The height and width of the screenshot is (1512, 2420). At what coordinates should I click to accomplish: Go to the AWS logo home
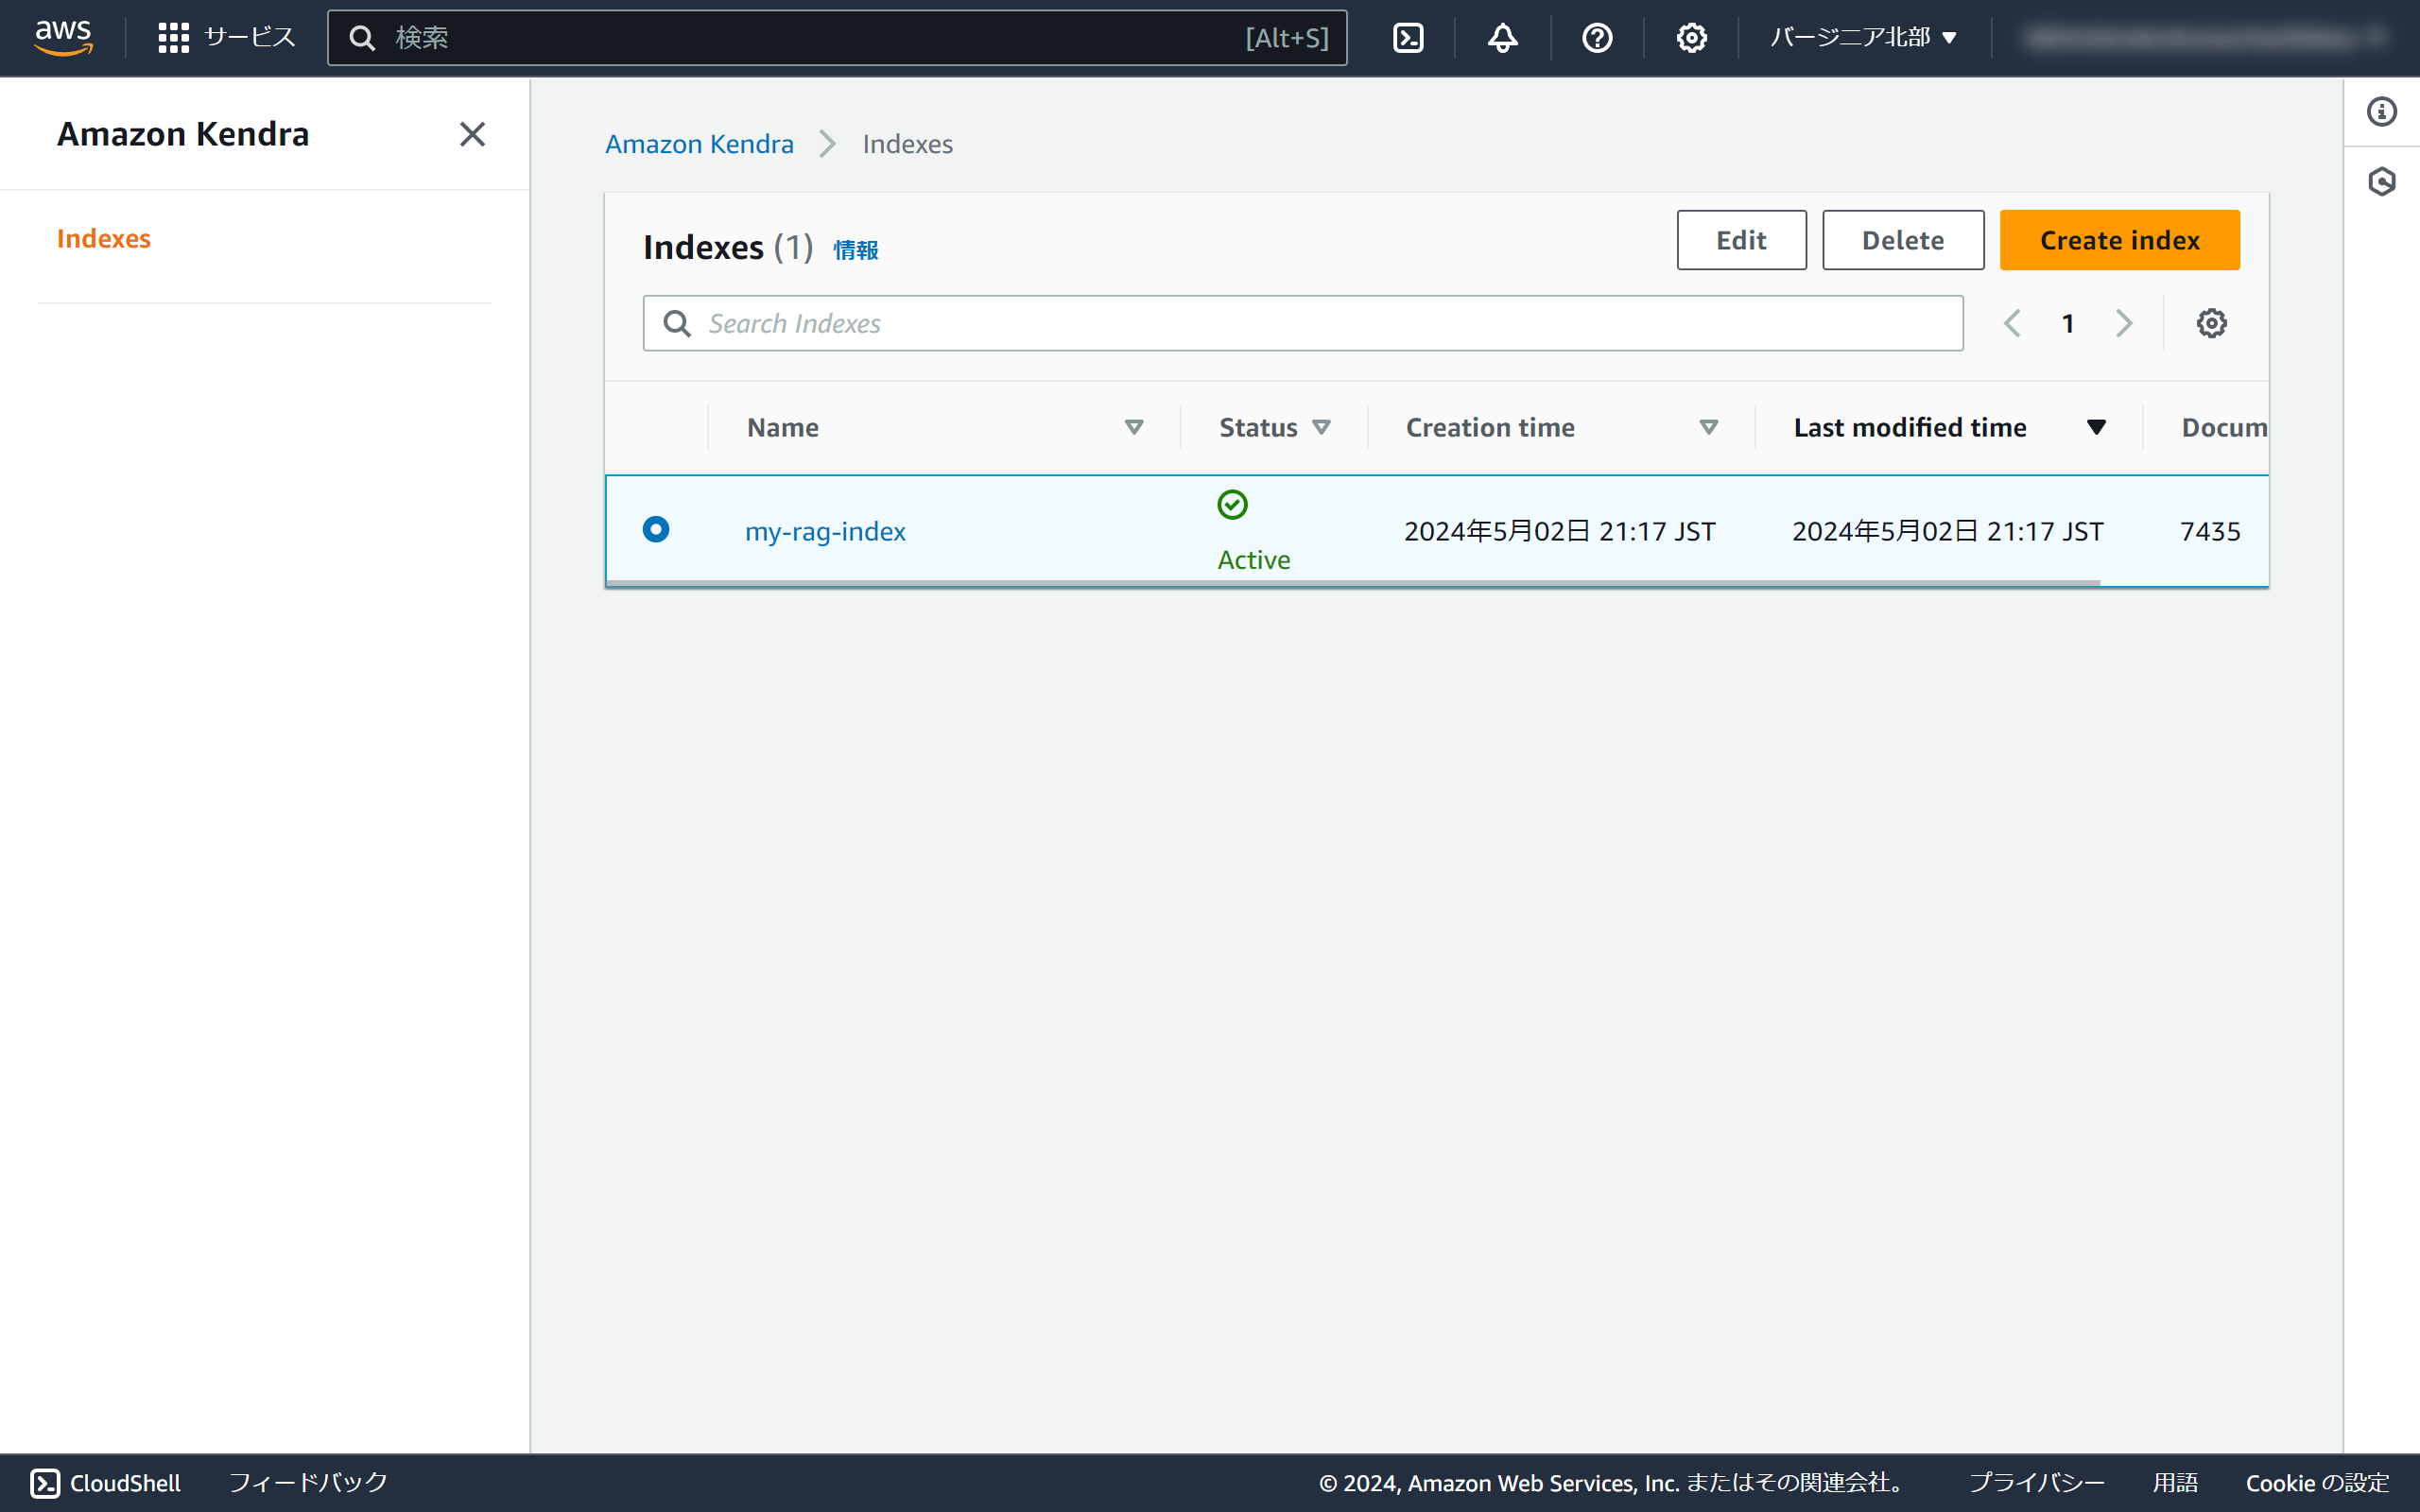tap(63, 37)
